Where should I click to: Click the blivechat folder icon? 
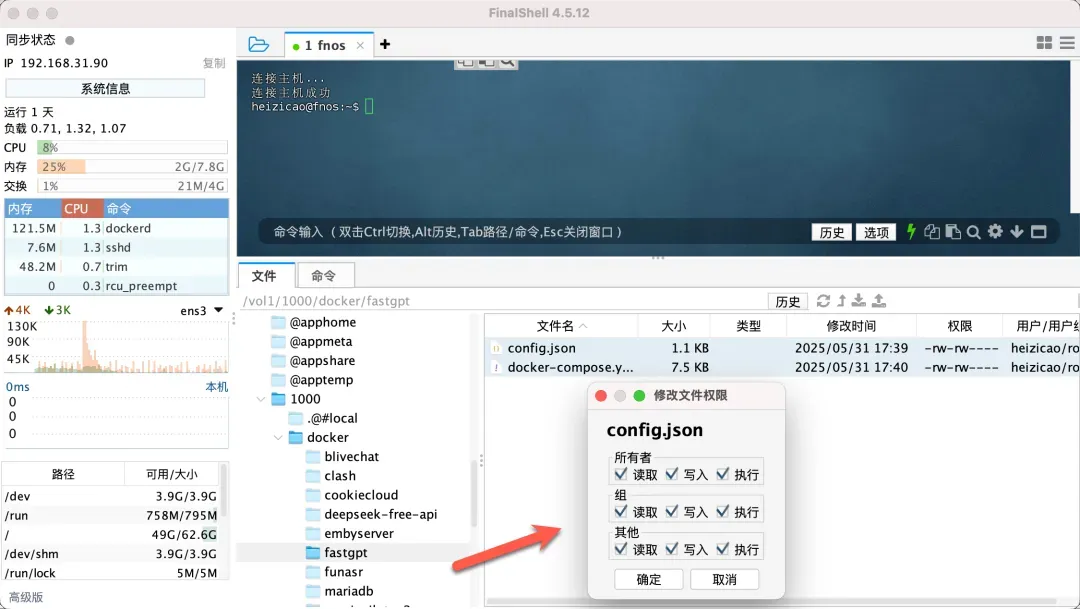(x=313, y=457)
